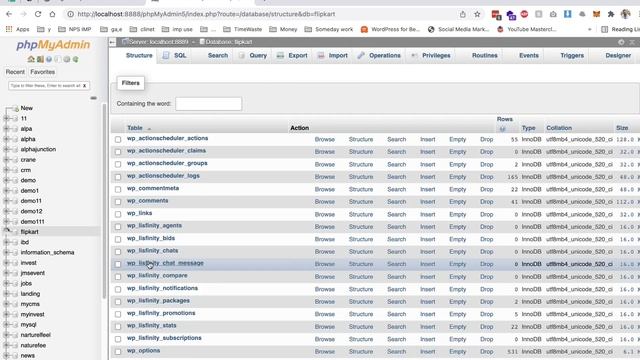Expand the alpa database node

click(6, 129)
